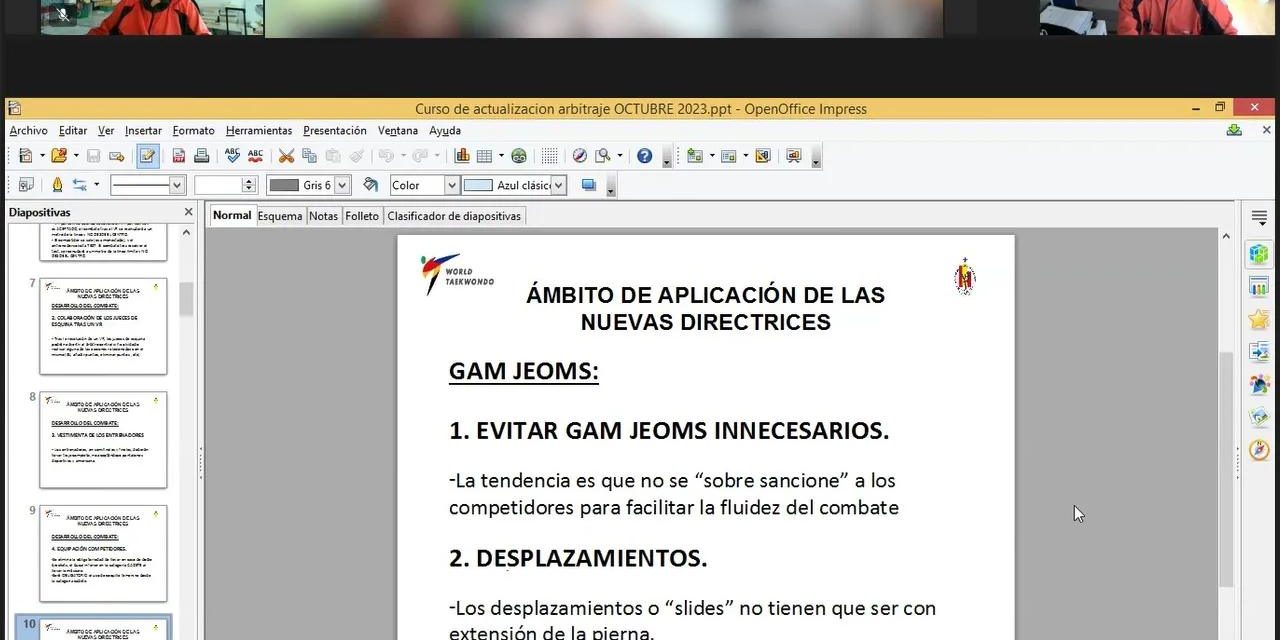Open the Gris 6 line color dropdown
This screenshot has width=1280, height=640.
point(342,185)
